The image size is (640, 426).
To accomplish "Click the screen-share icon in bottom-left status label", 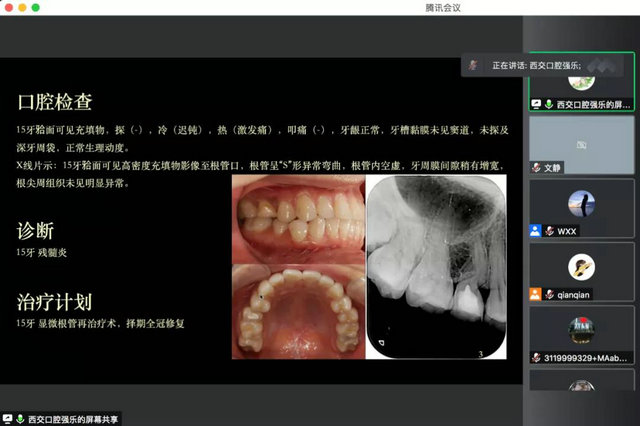I will click(8, 419).
